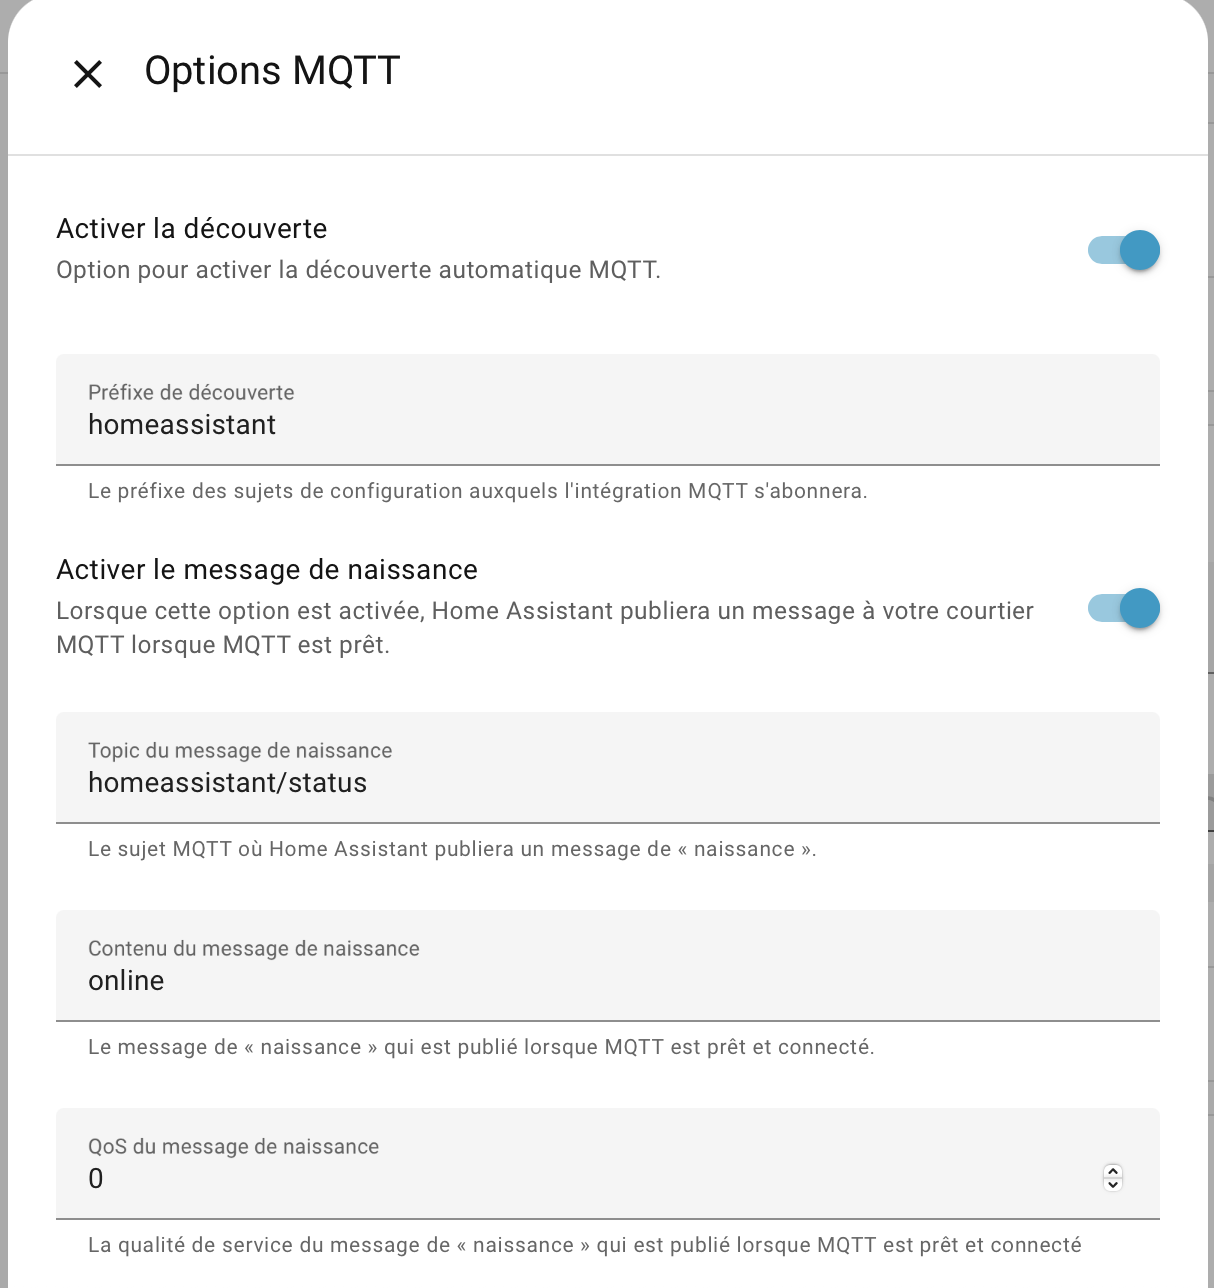1214x1288 pixels.
Task: Click the Activer la découverte heading
Action: coord(192,229)
